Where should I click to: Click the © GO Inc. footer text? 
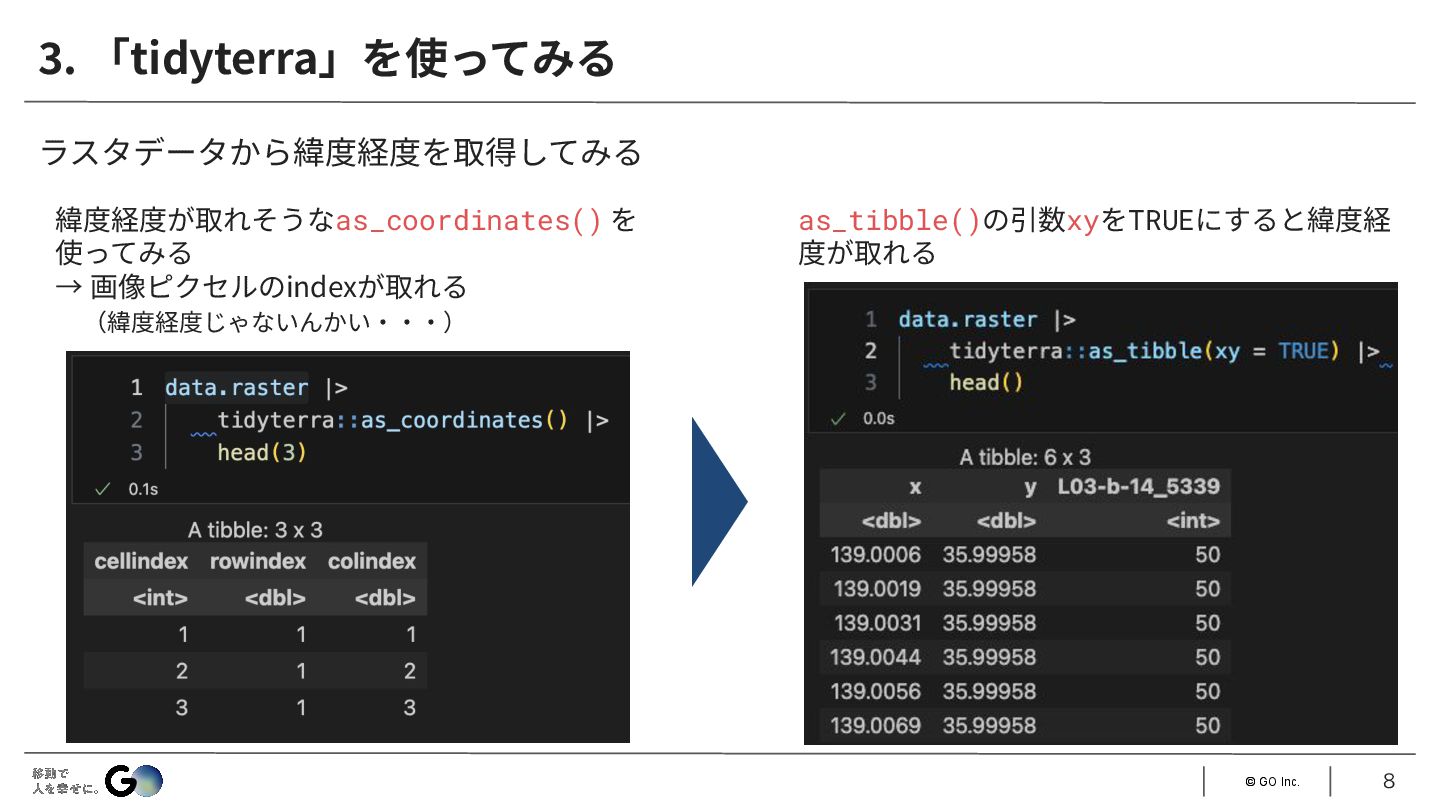(1272, 782)
